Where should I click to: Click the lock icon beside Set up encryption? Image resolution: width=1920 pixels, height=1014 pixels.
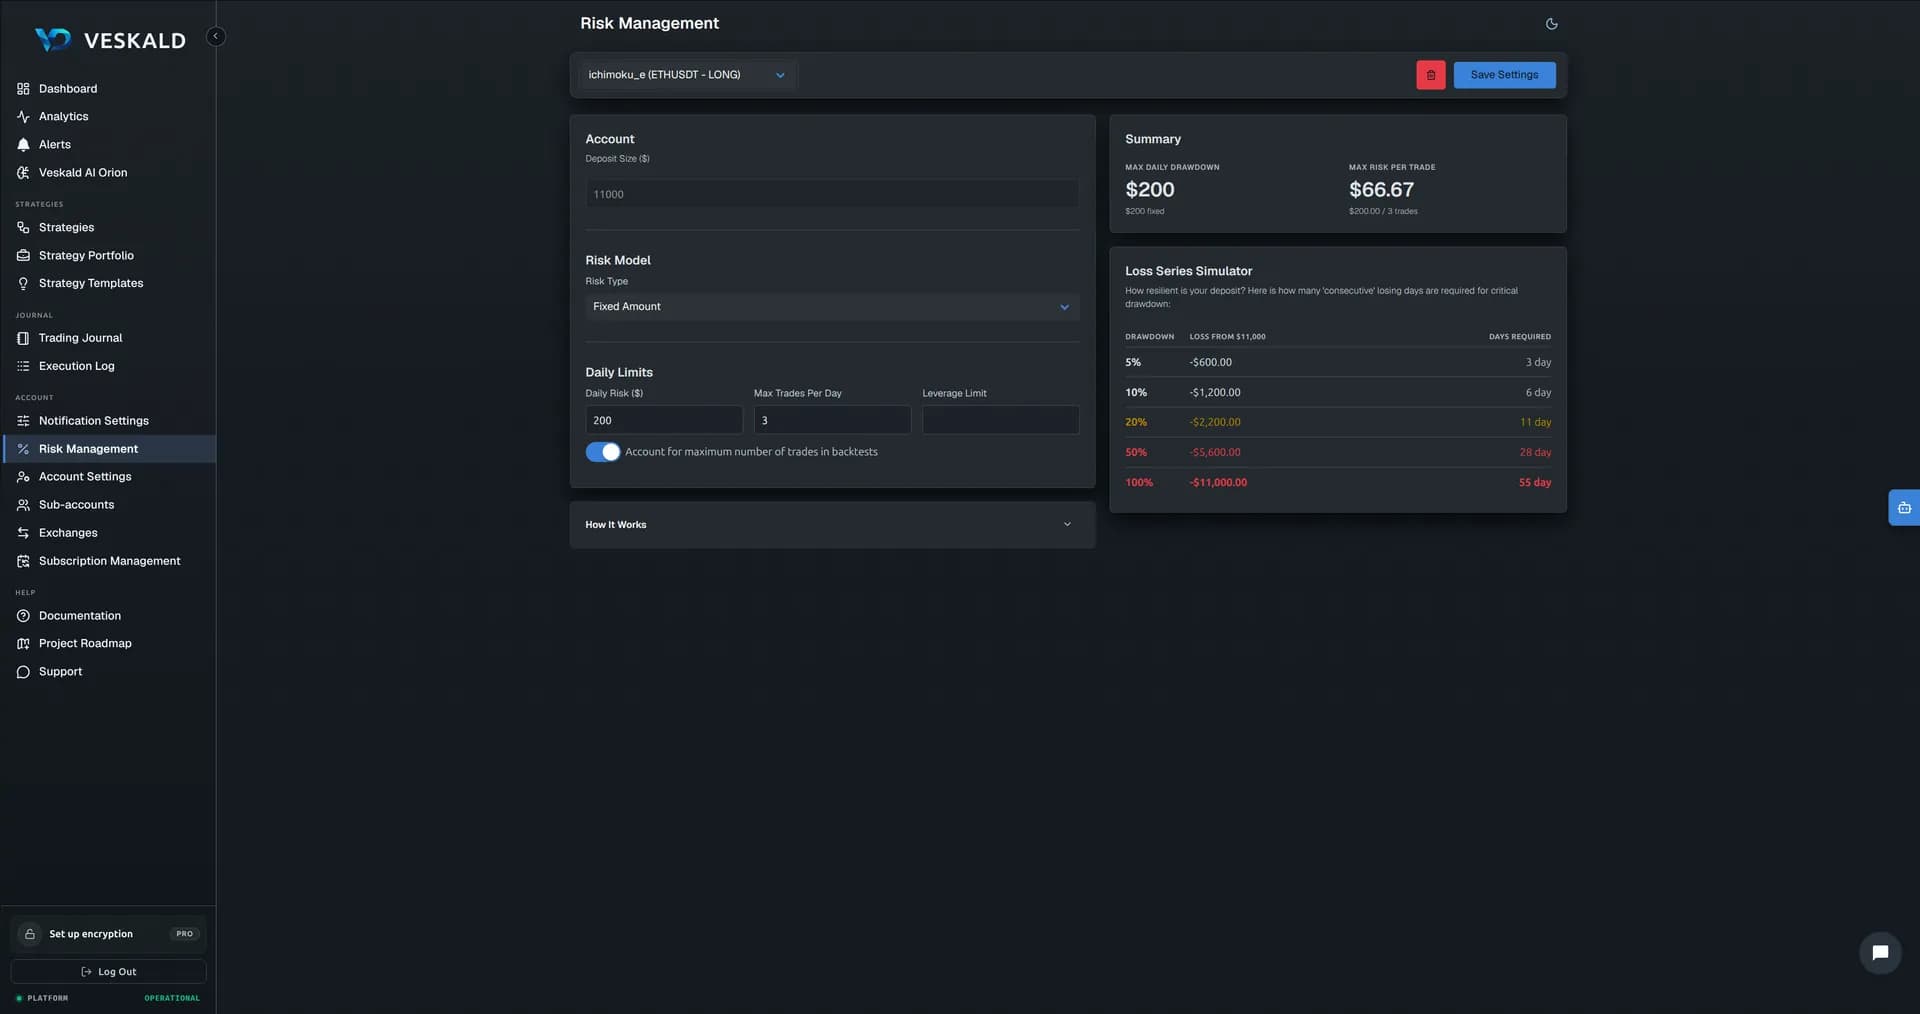pyautogui.click(x=30, y=934)
